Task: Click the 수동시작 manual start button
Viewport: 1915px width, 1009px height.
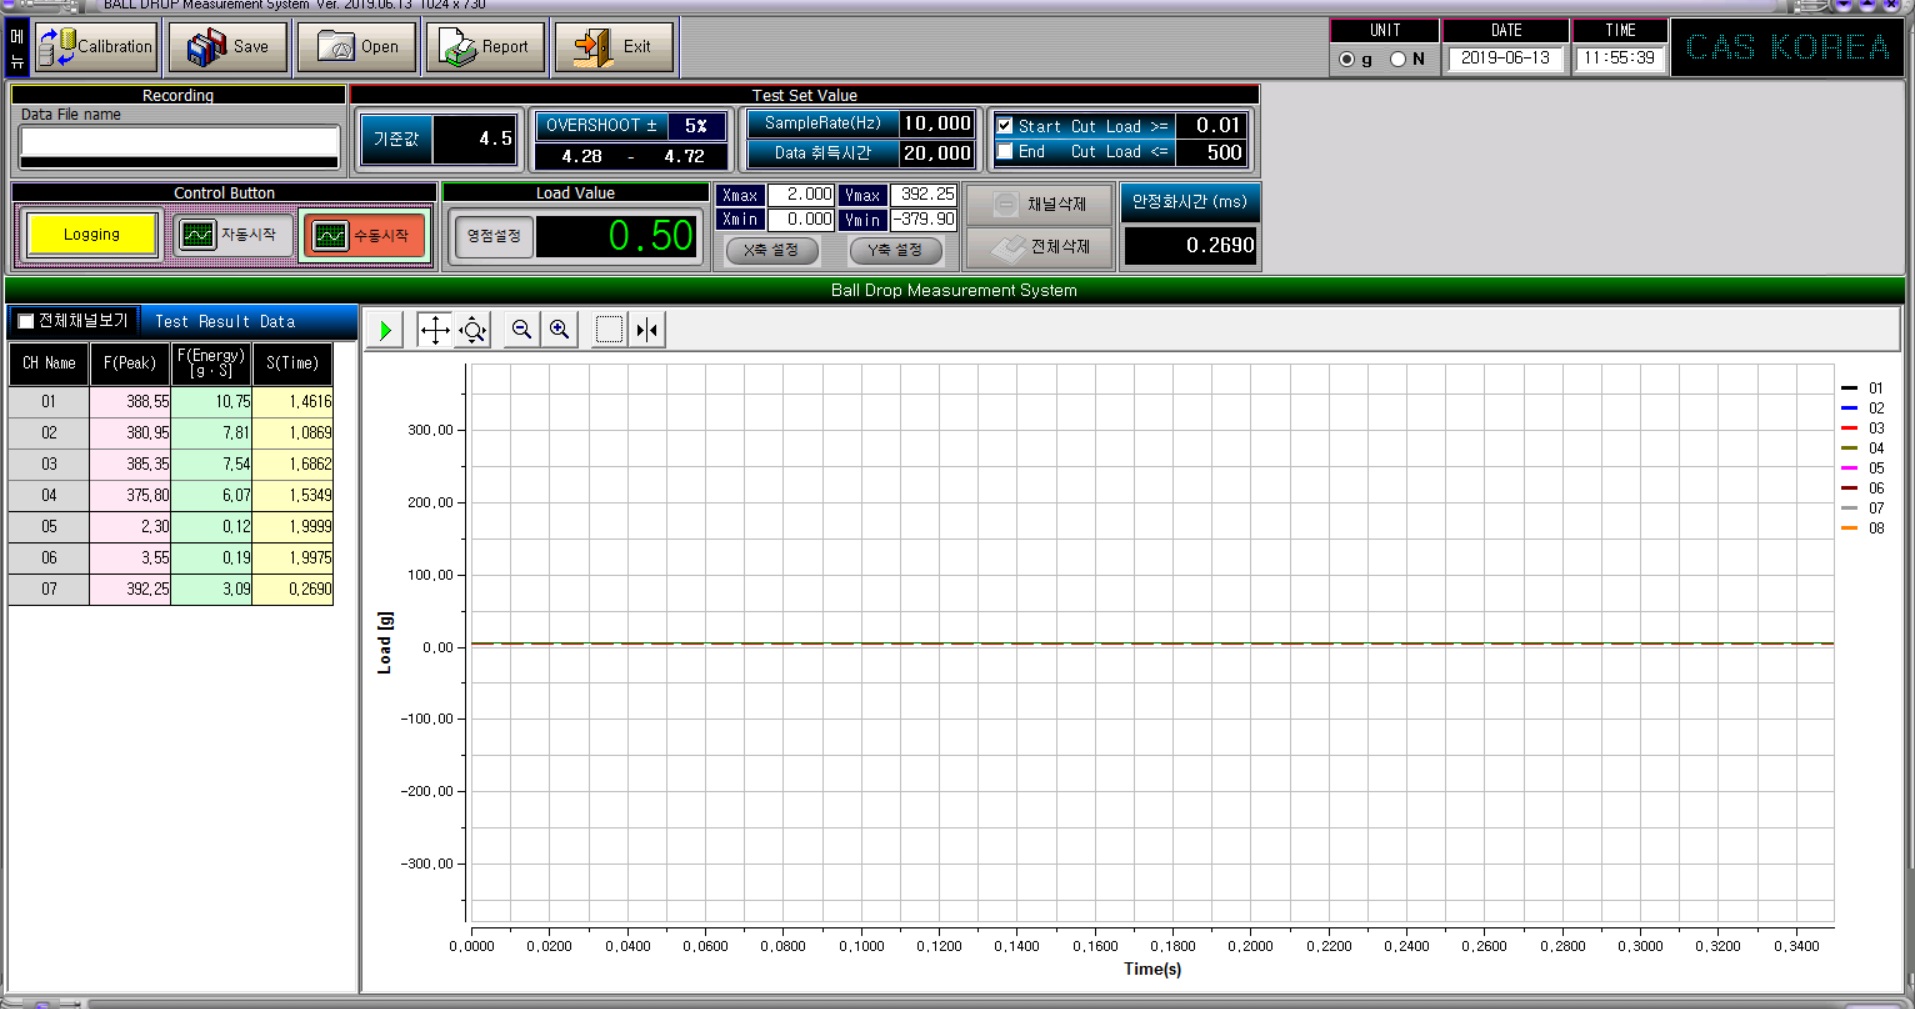Action: click(364, 236)
